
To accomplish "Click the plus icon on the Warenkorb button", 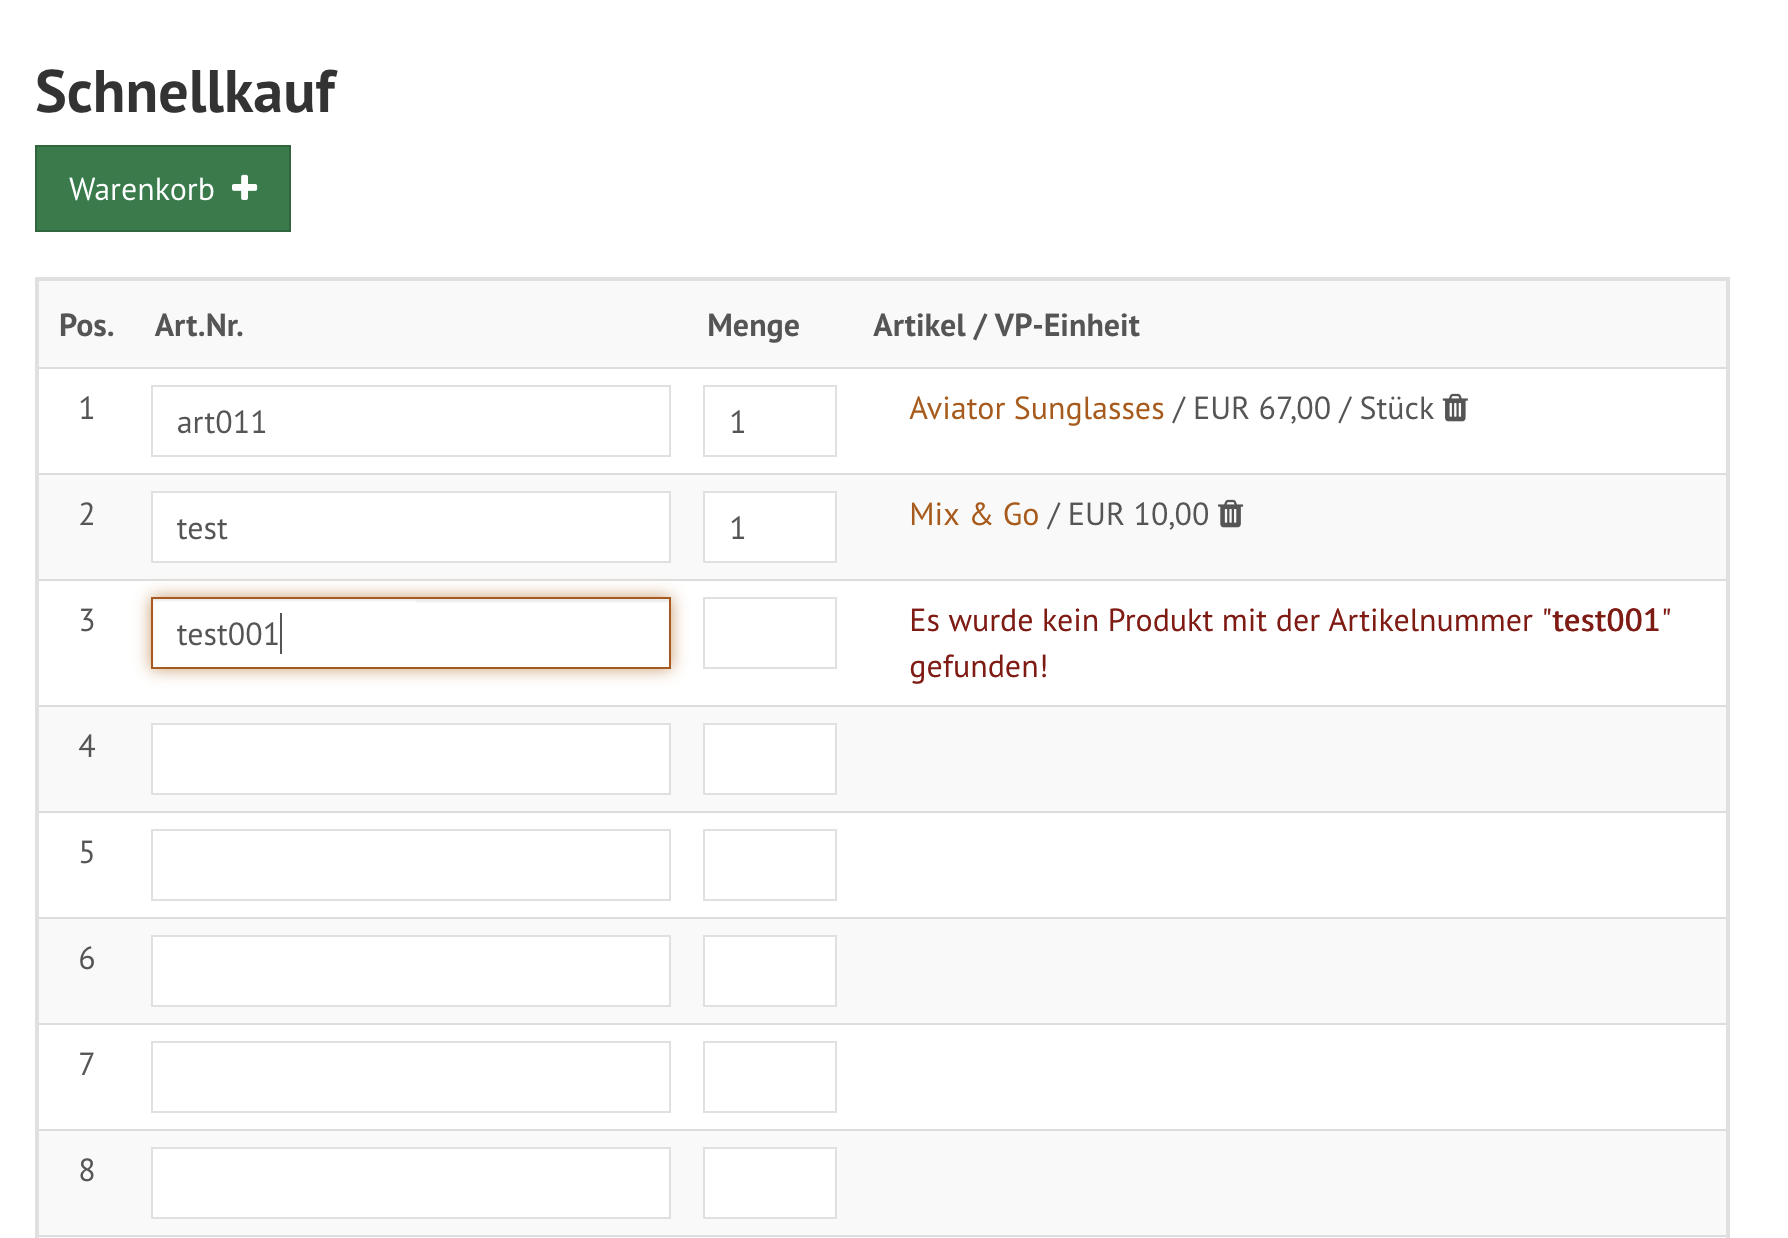I will tap(245, 188).
